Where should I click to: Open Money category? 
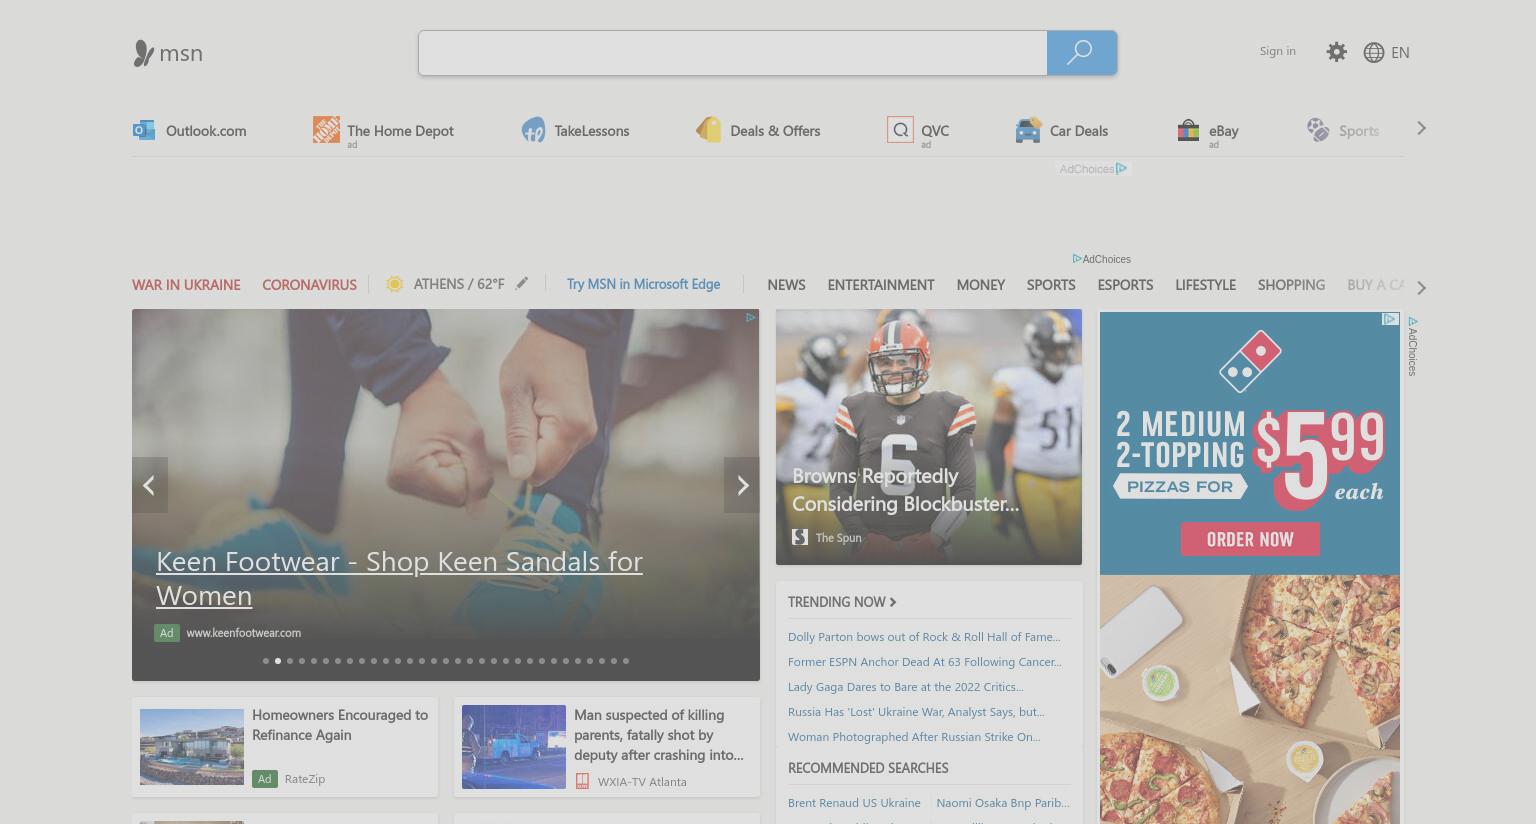click(980, 285)
